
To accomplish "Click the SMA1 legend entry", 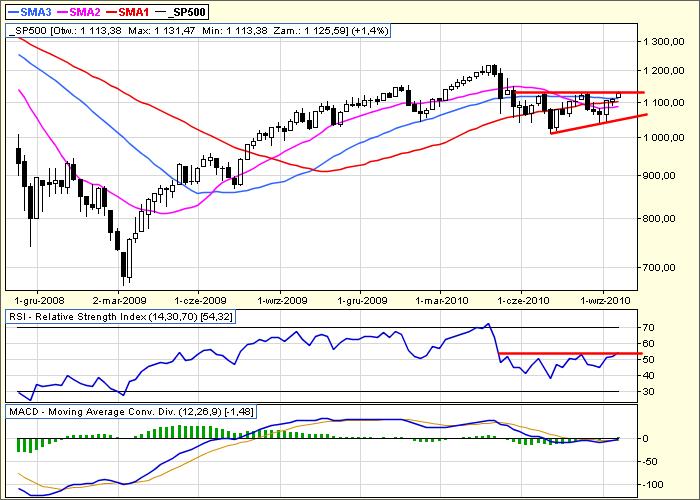I will point(128,12).
